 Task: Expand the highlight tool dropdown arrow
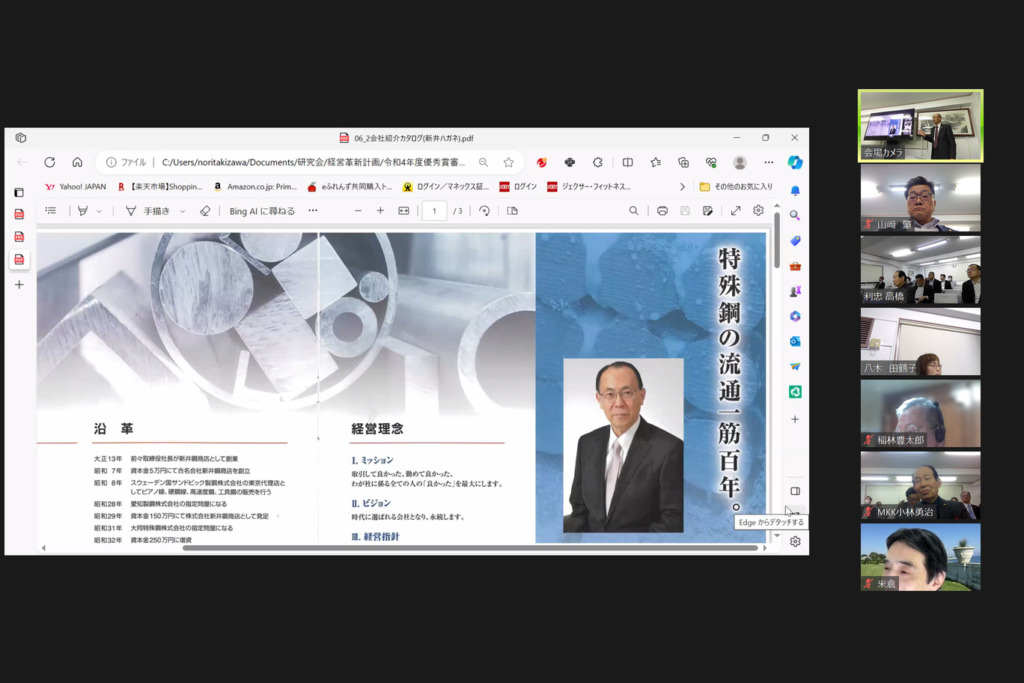[x=99, y=211]
